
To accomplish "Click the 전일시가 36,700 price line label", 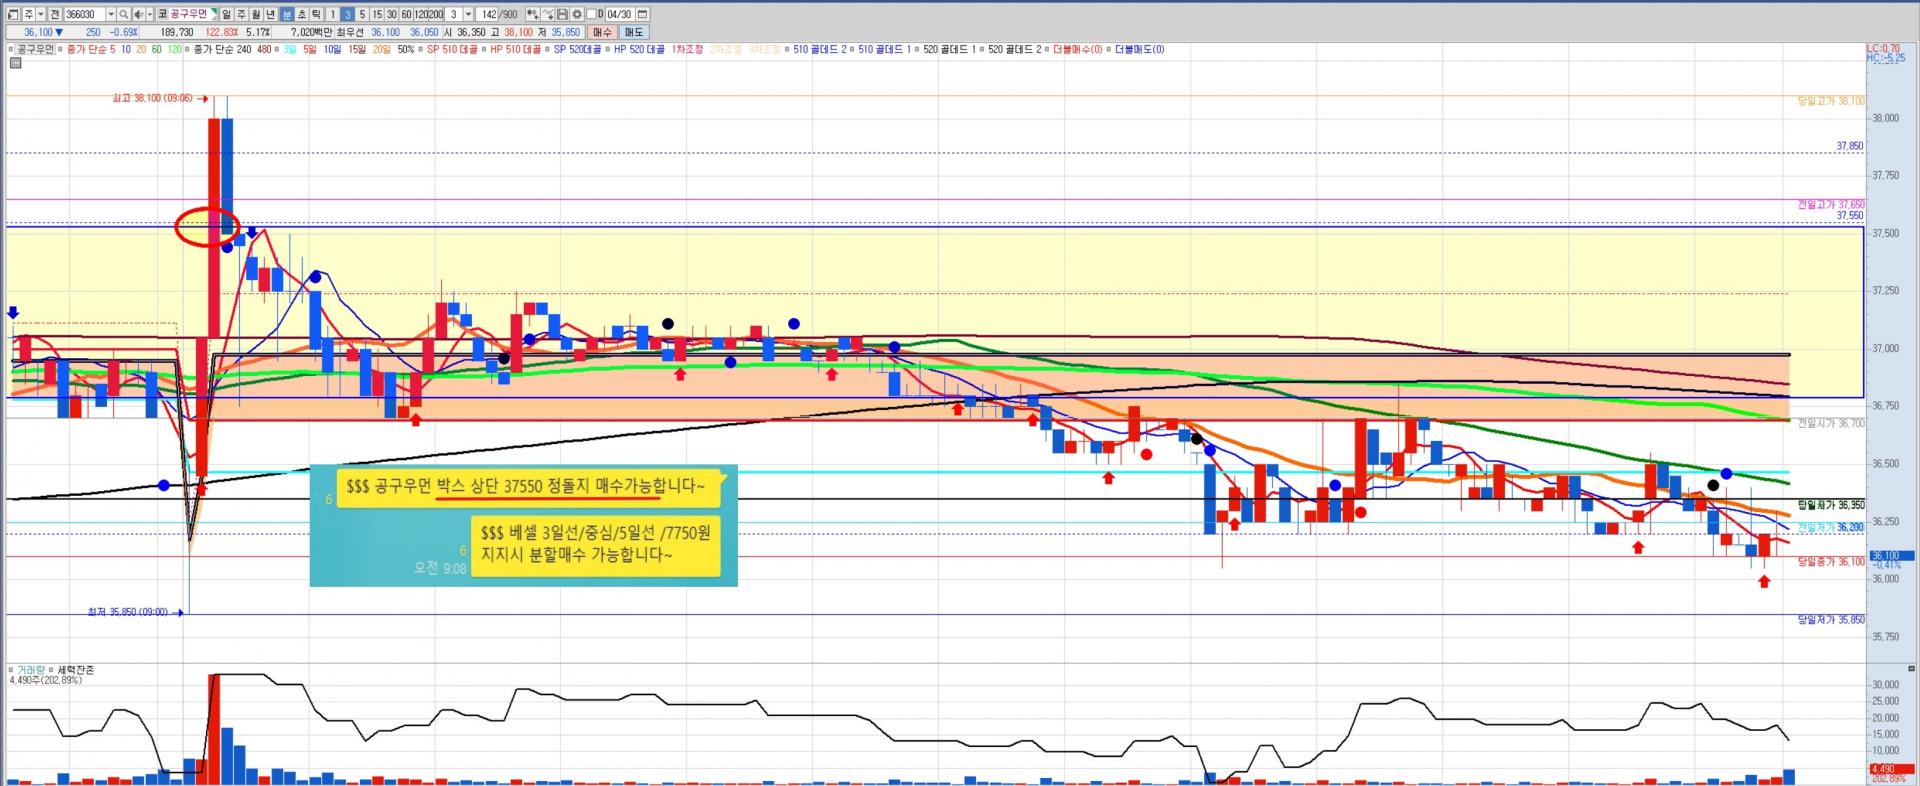I will point(1831,424).
